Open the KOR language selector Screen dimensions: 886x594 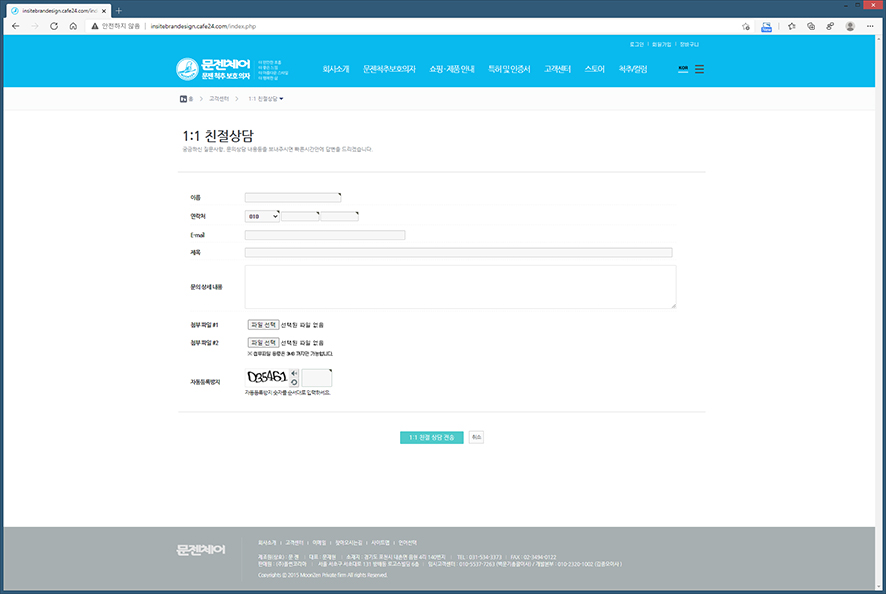coord(683,69)
